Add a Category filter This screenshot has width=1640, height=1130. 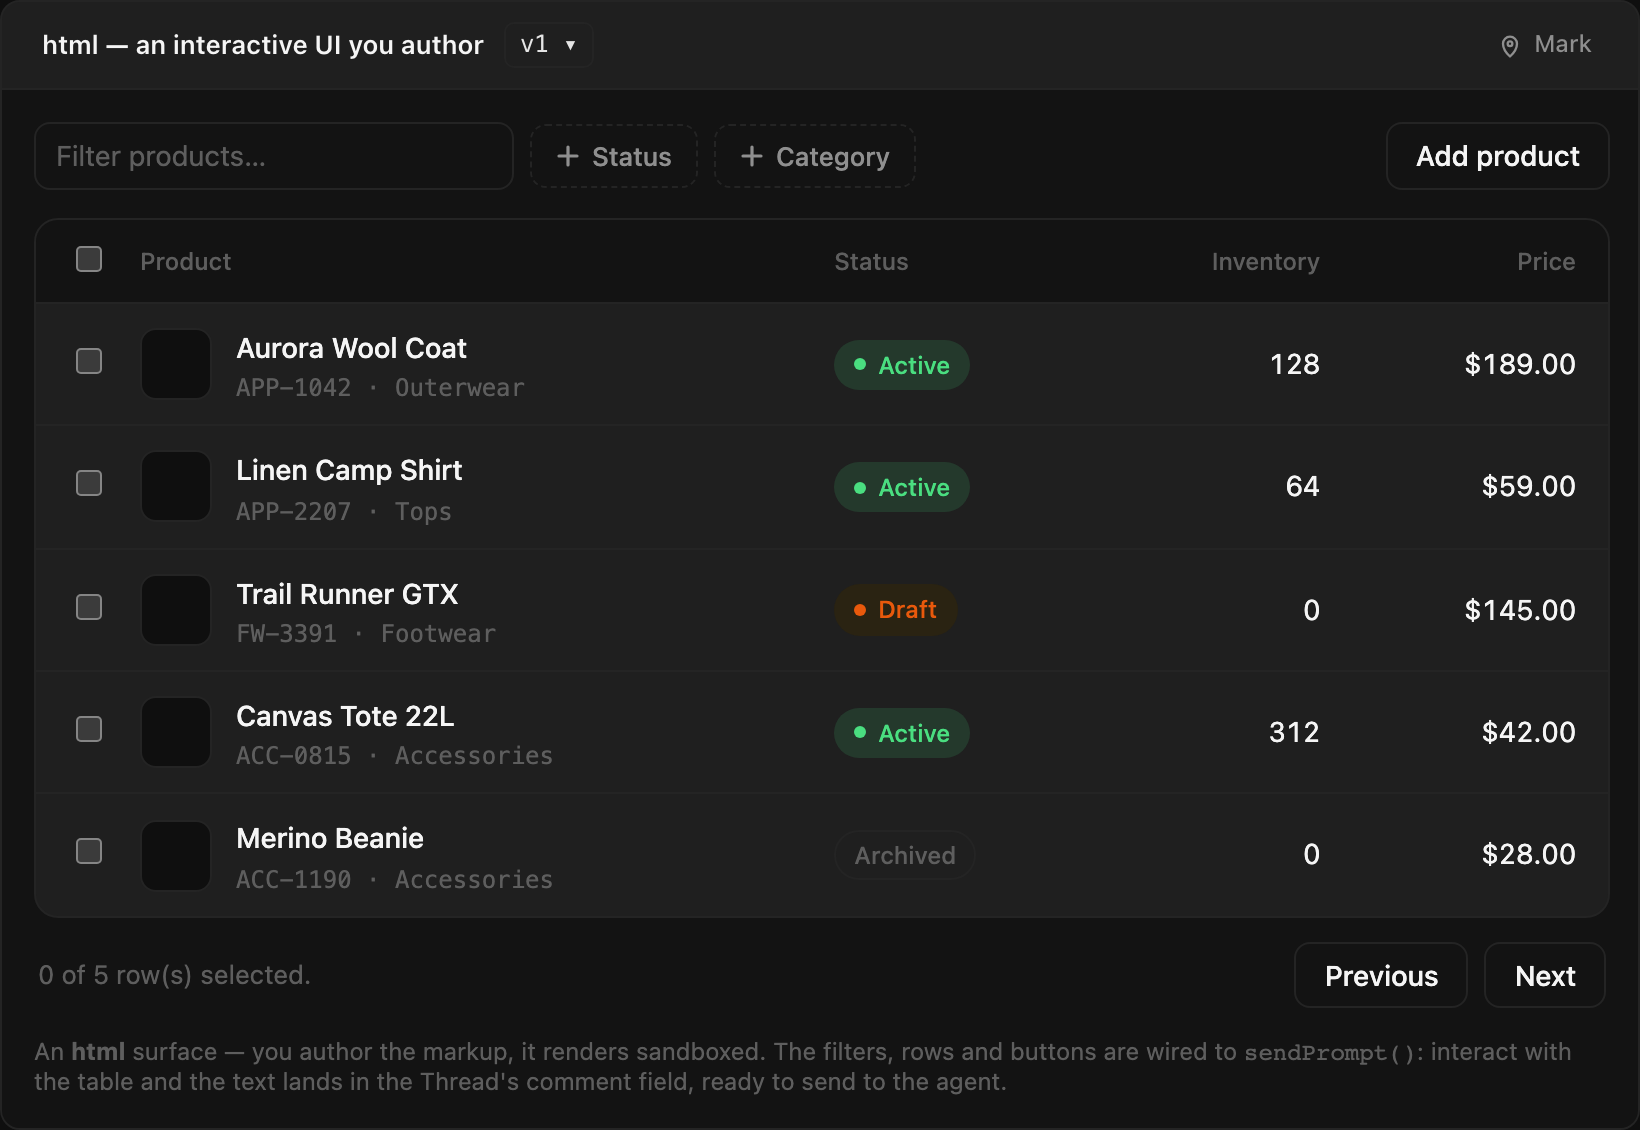(815, 156)
